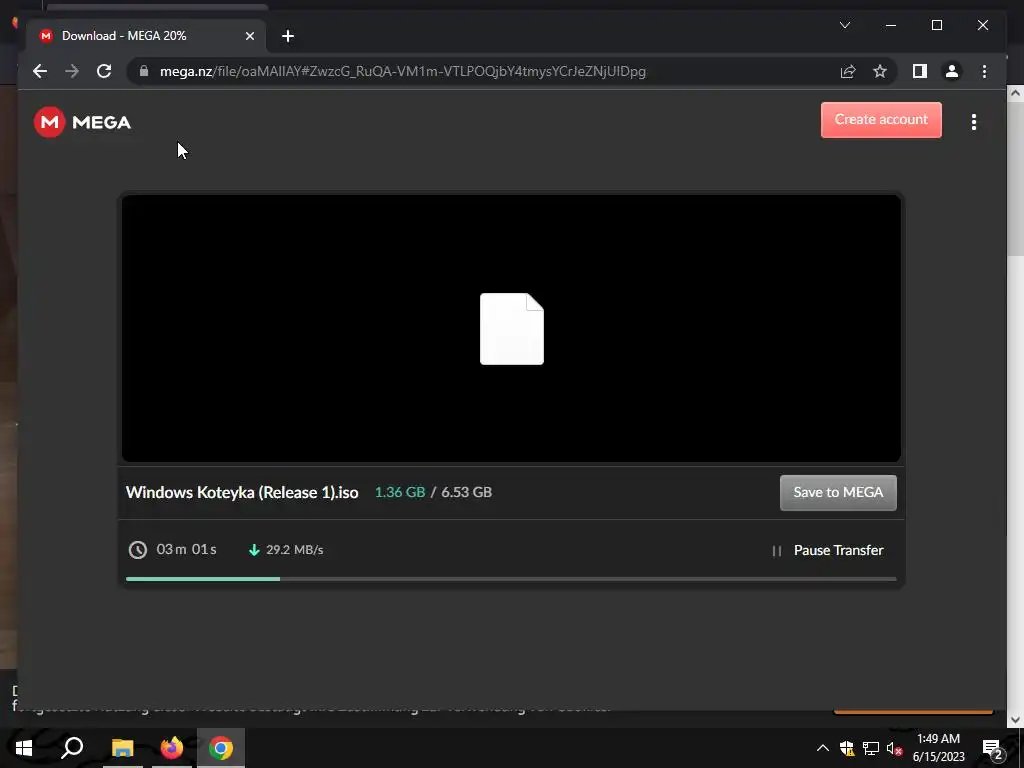This screenshot has width=1024, height=768.
Task: Open network status tray icon
Action: 871,748
